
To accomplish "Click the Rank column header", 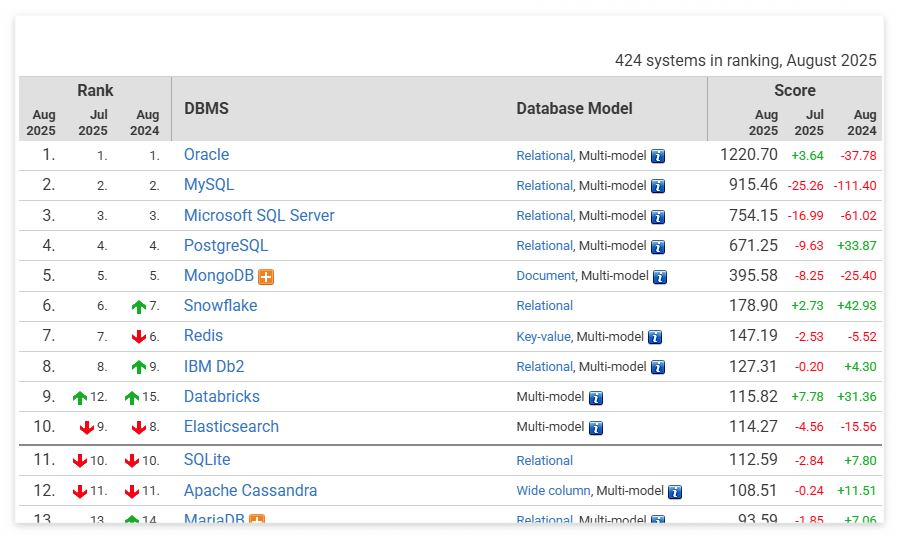I will (x=95, y=91).
